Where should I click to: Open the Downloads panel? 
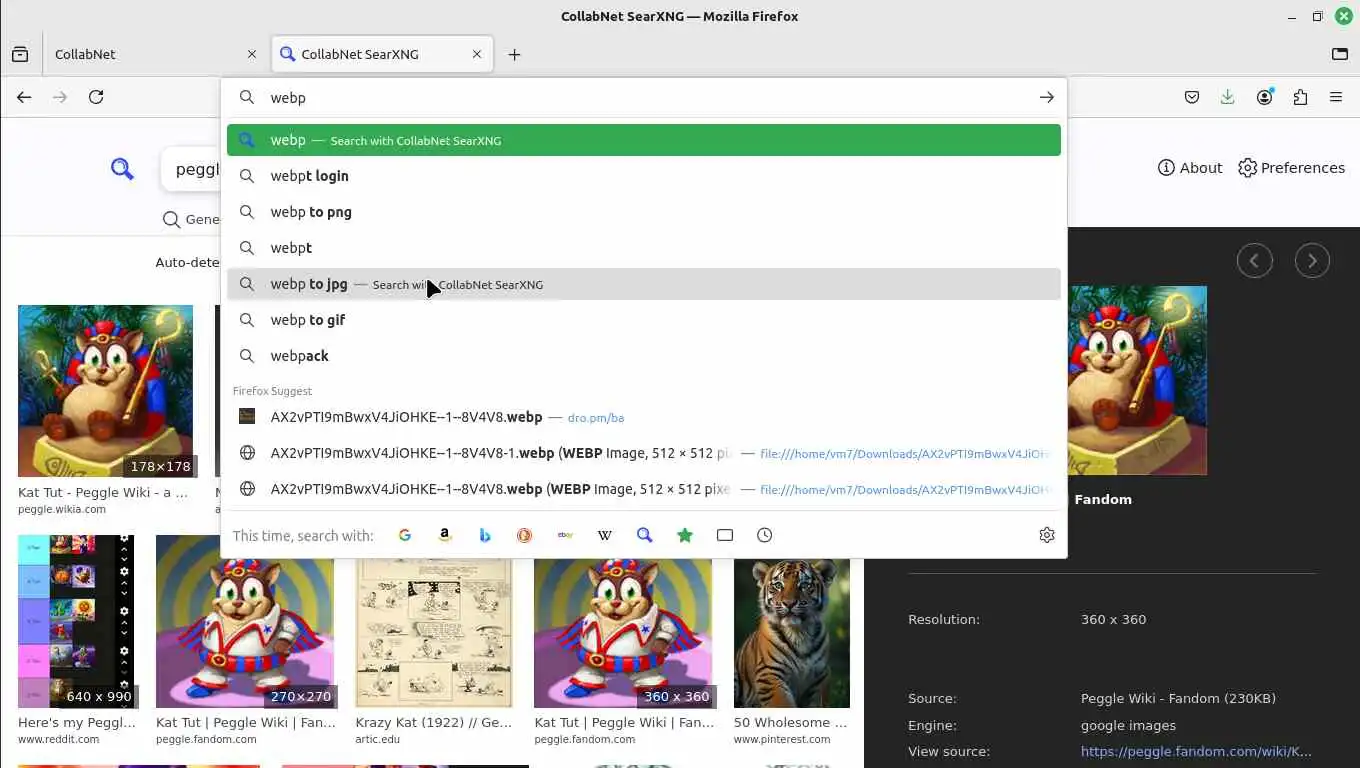tap(1228, 97)
